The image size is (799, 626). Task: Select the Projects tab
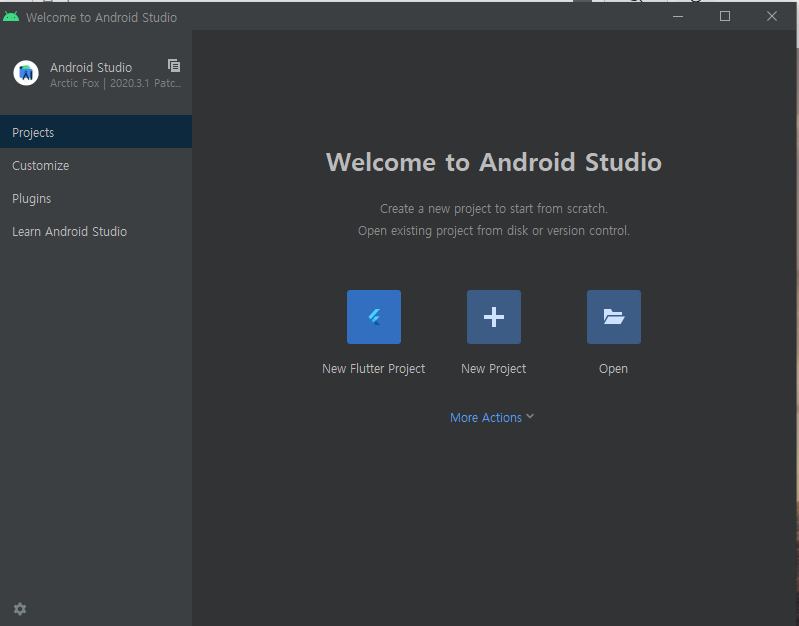96,132
